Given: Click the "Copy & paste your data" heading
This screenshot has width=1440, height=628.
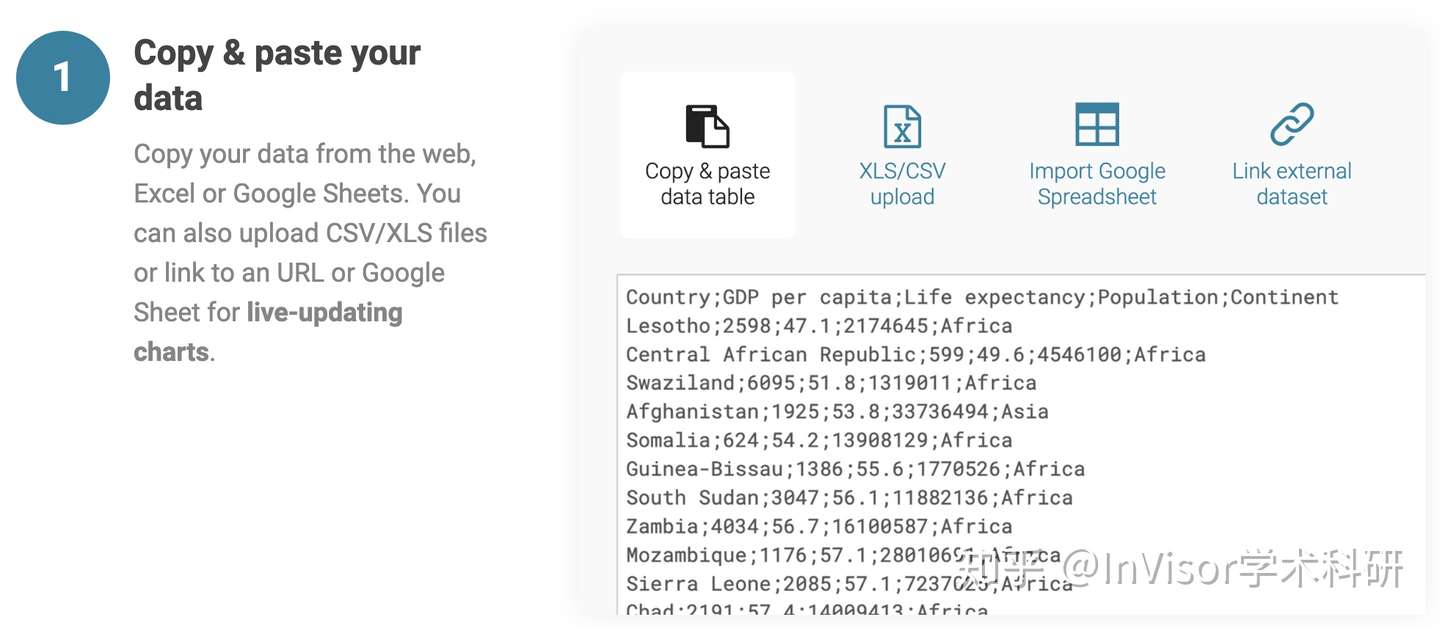Looking at the screenshot, I should point(277,75).
